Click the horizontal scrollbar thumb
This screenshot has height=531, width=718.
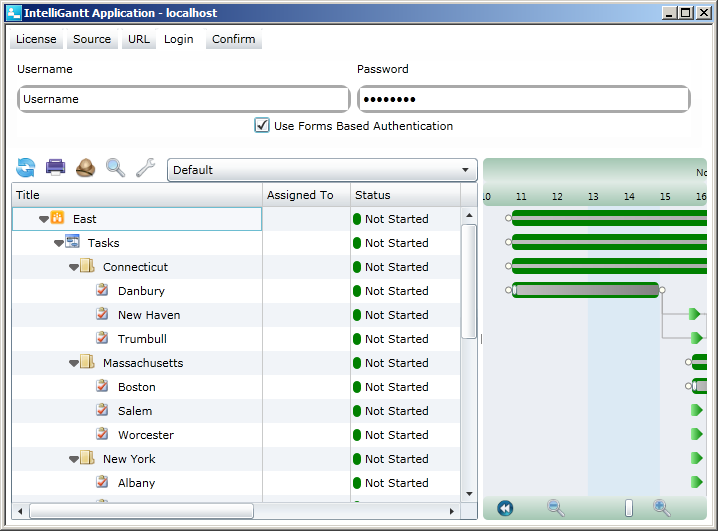(141, 511)
